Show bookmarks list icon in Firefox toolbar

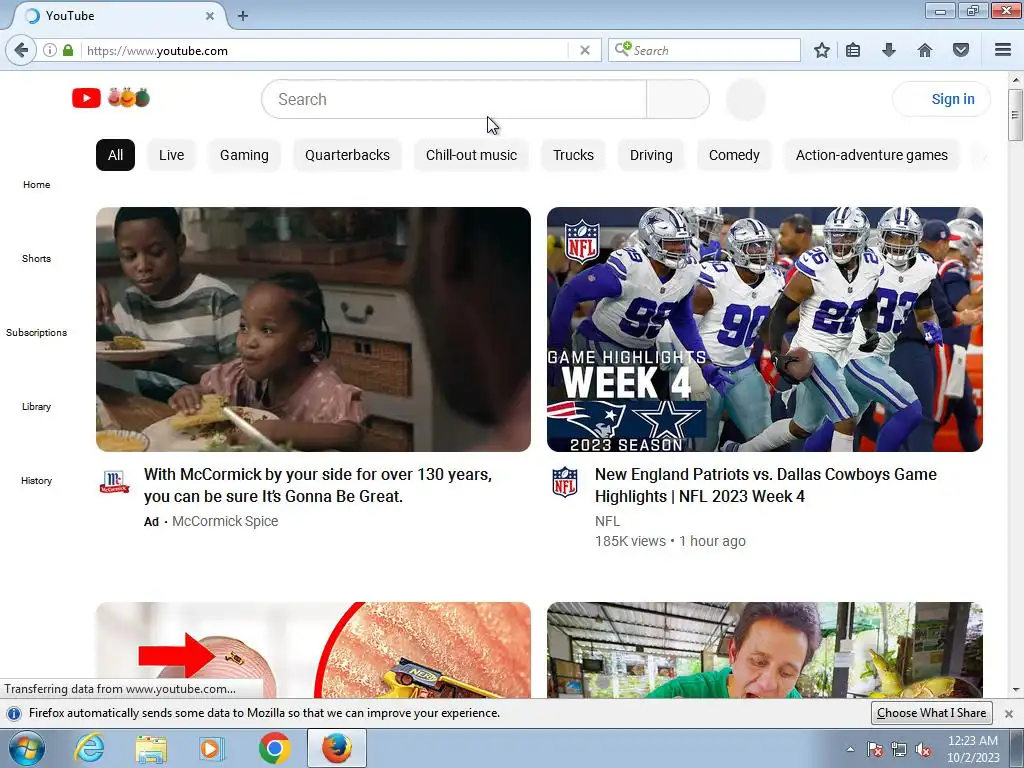(853, 50)
